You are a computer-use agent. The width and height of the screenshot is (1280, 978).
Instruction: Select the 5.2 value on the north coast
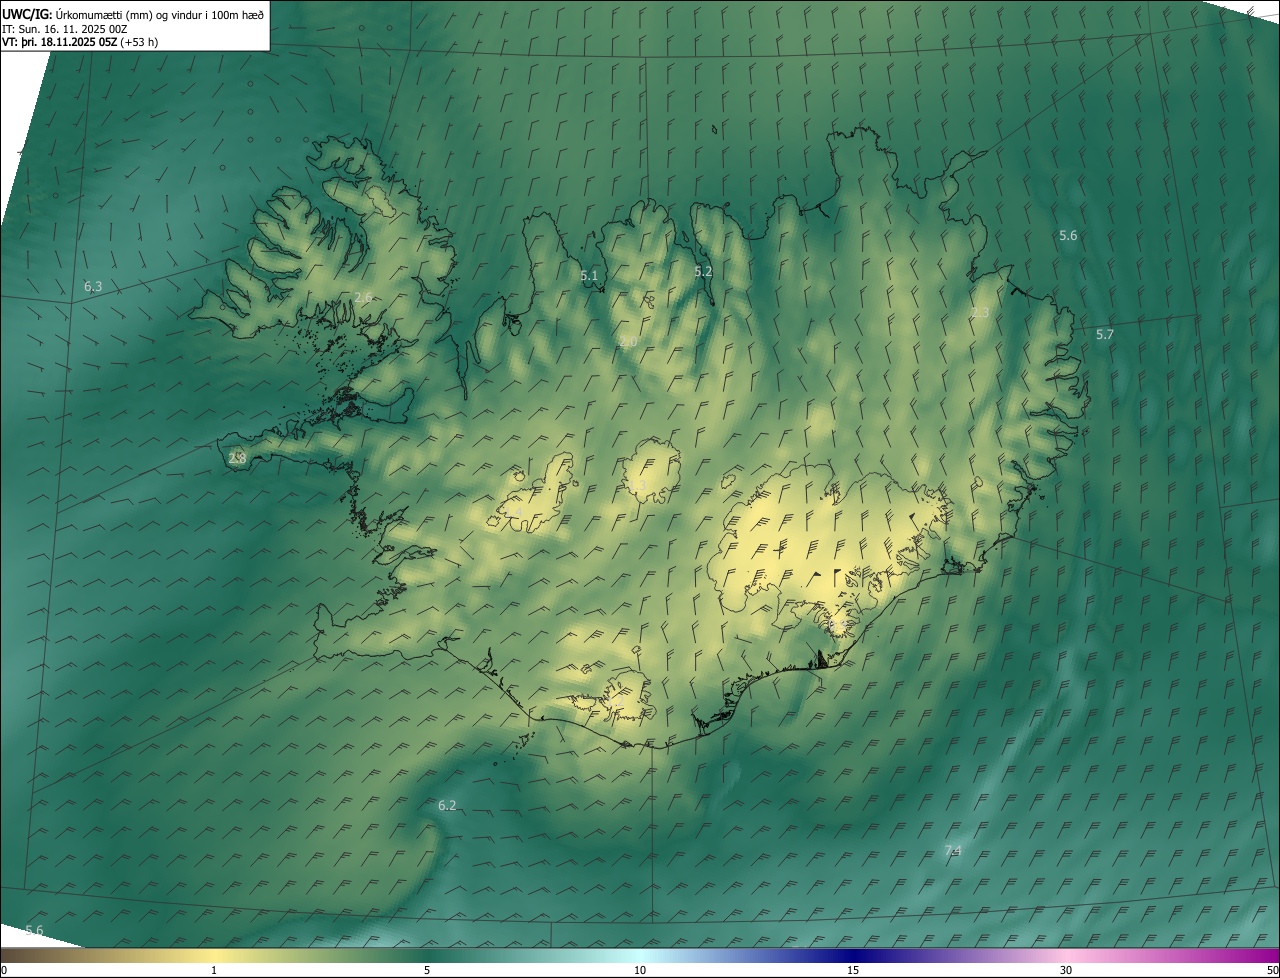703,271
